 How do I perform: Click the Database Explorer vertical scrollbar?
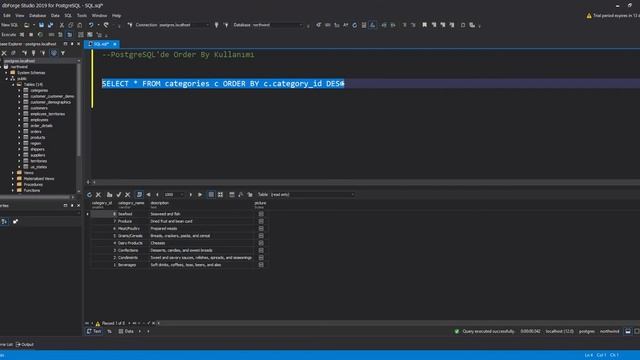click(78, 110)
